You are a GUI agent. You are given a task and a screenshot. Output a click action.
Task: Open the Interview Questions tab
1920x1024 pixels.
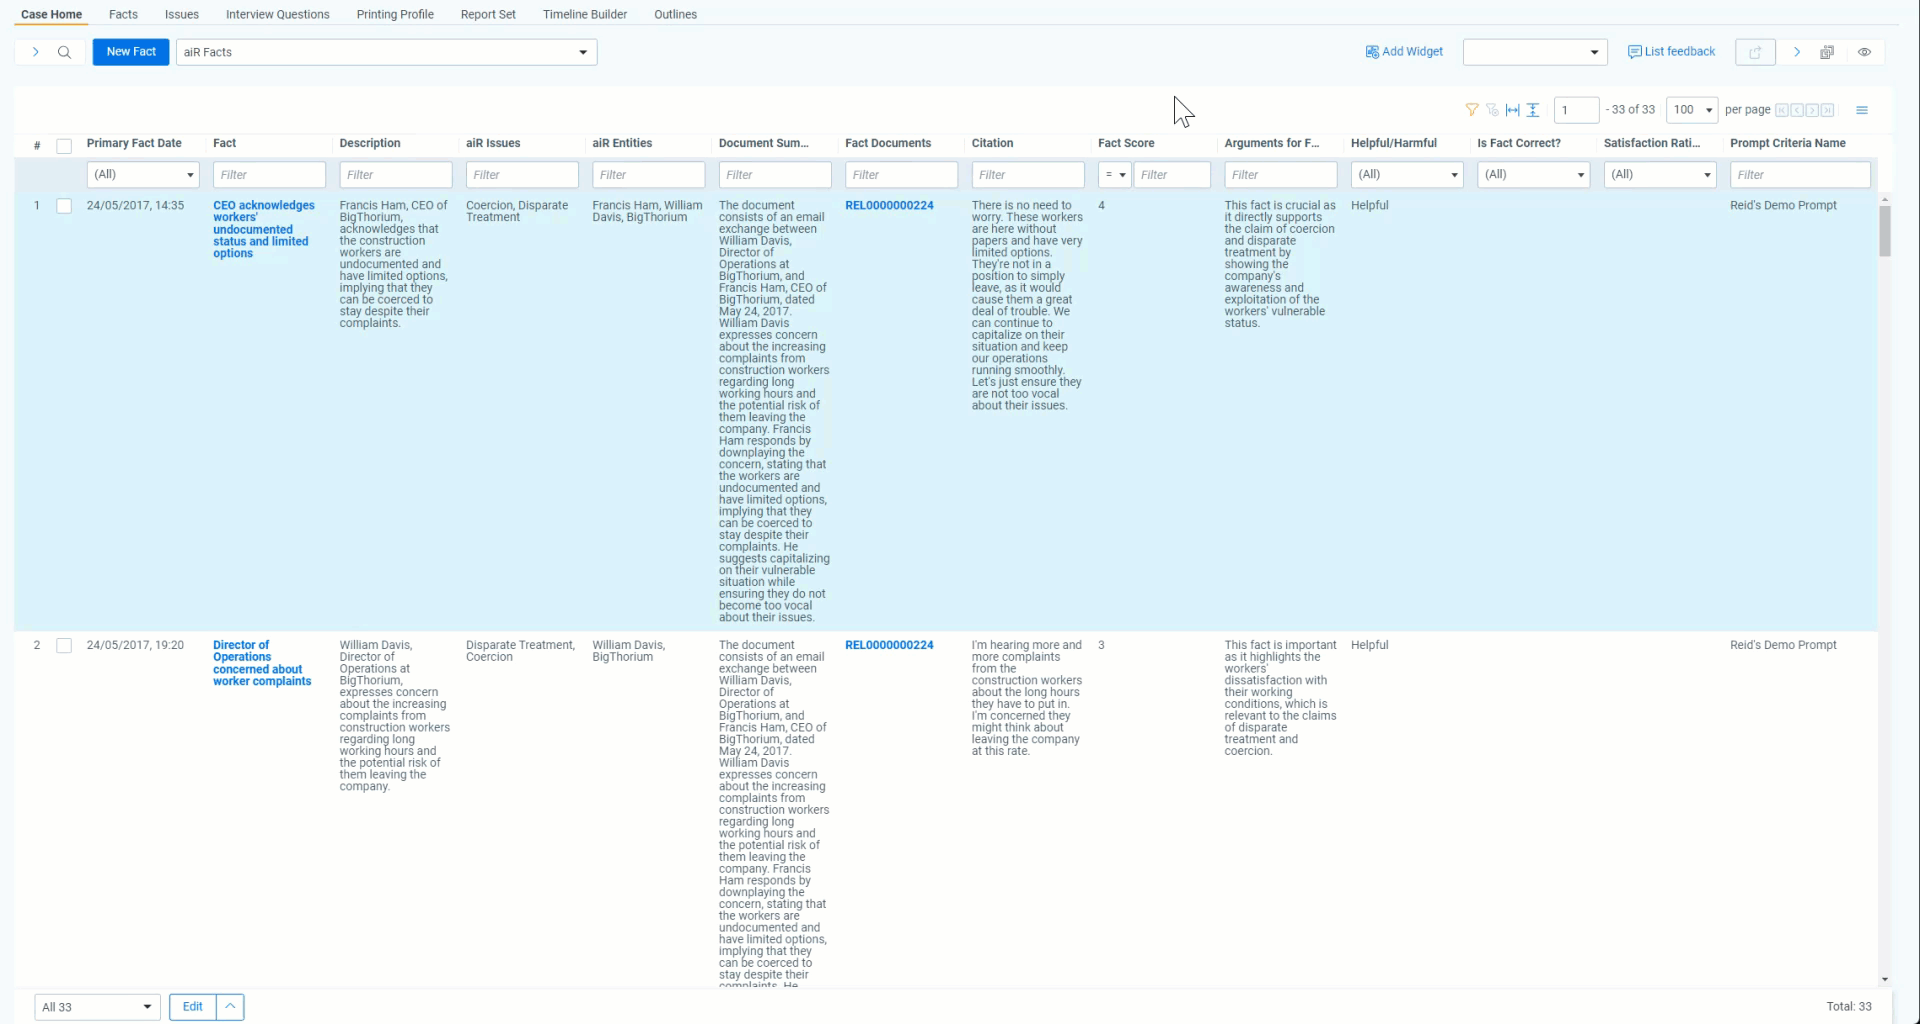(277, 14)
